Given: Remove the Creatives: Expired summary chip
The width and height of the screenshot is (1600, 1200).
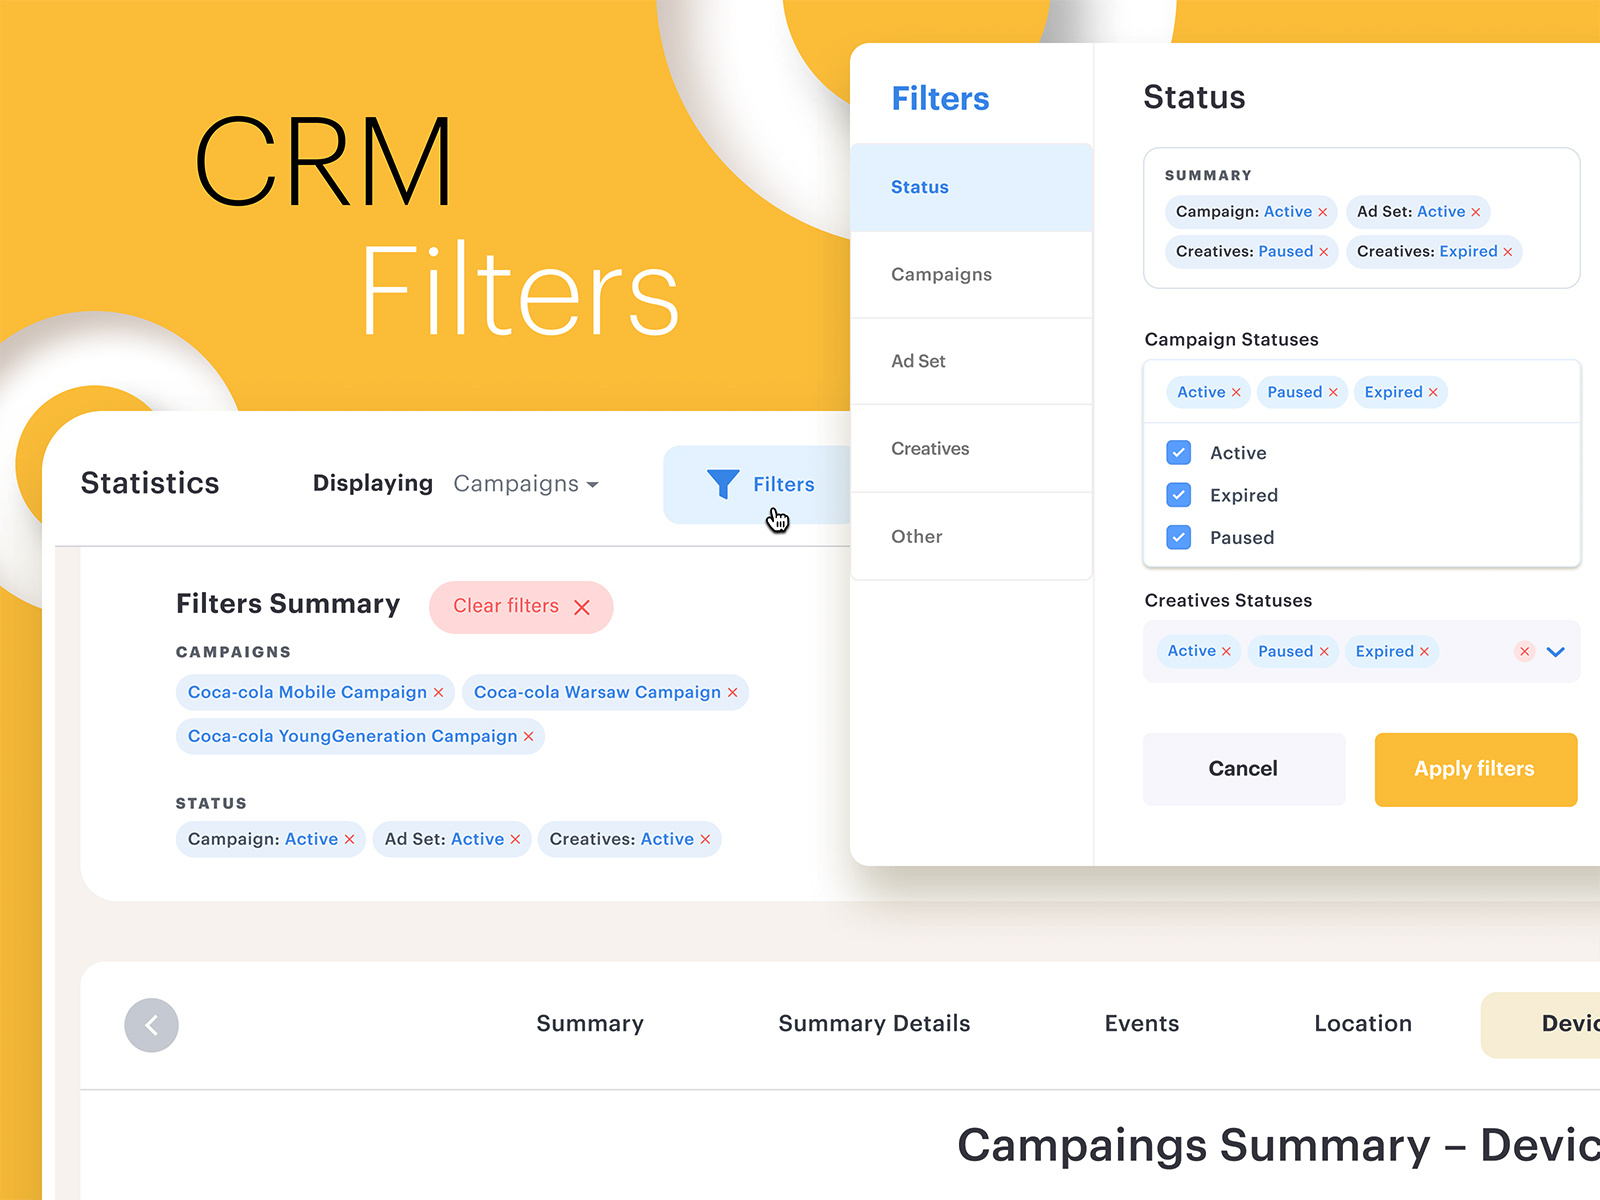Looking at the screenshot, I should coord(1510,251).
